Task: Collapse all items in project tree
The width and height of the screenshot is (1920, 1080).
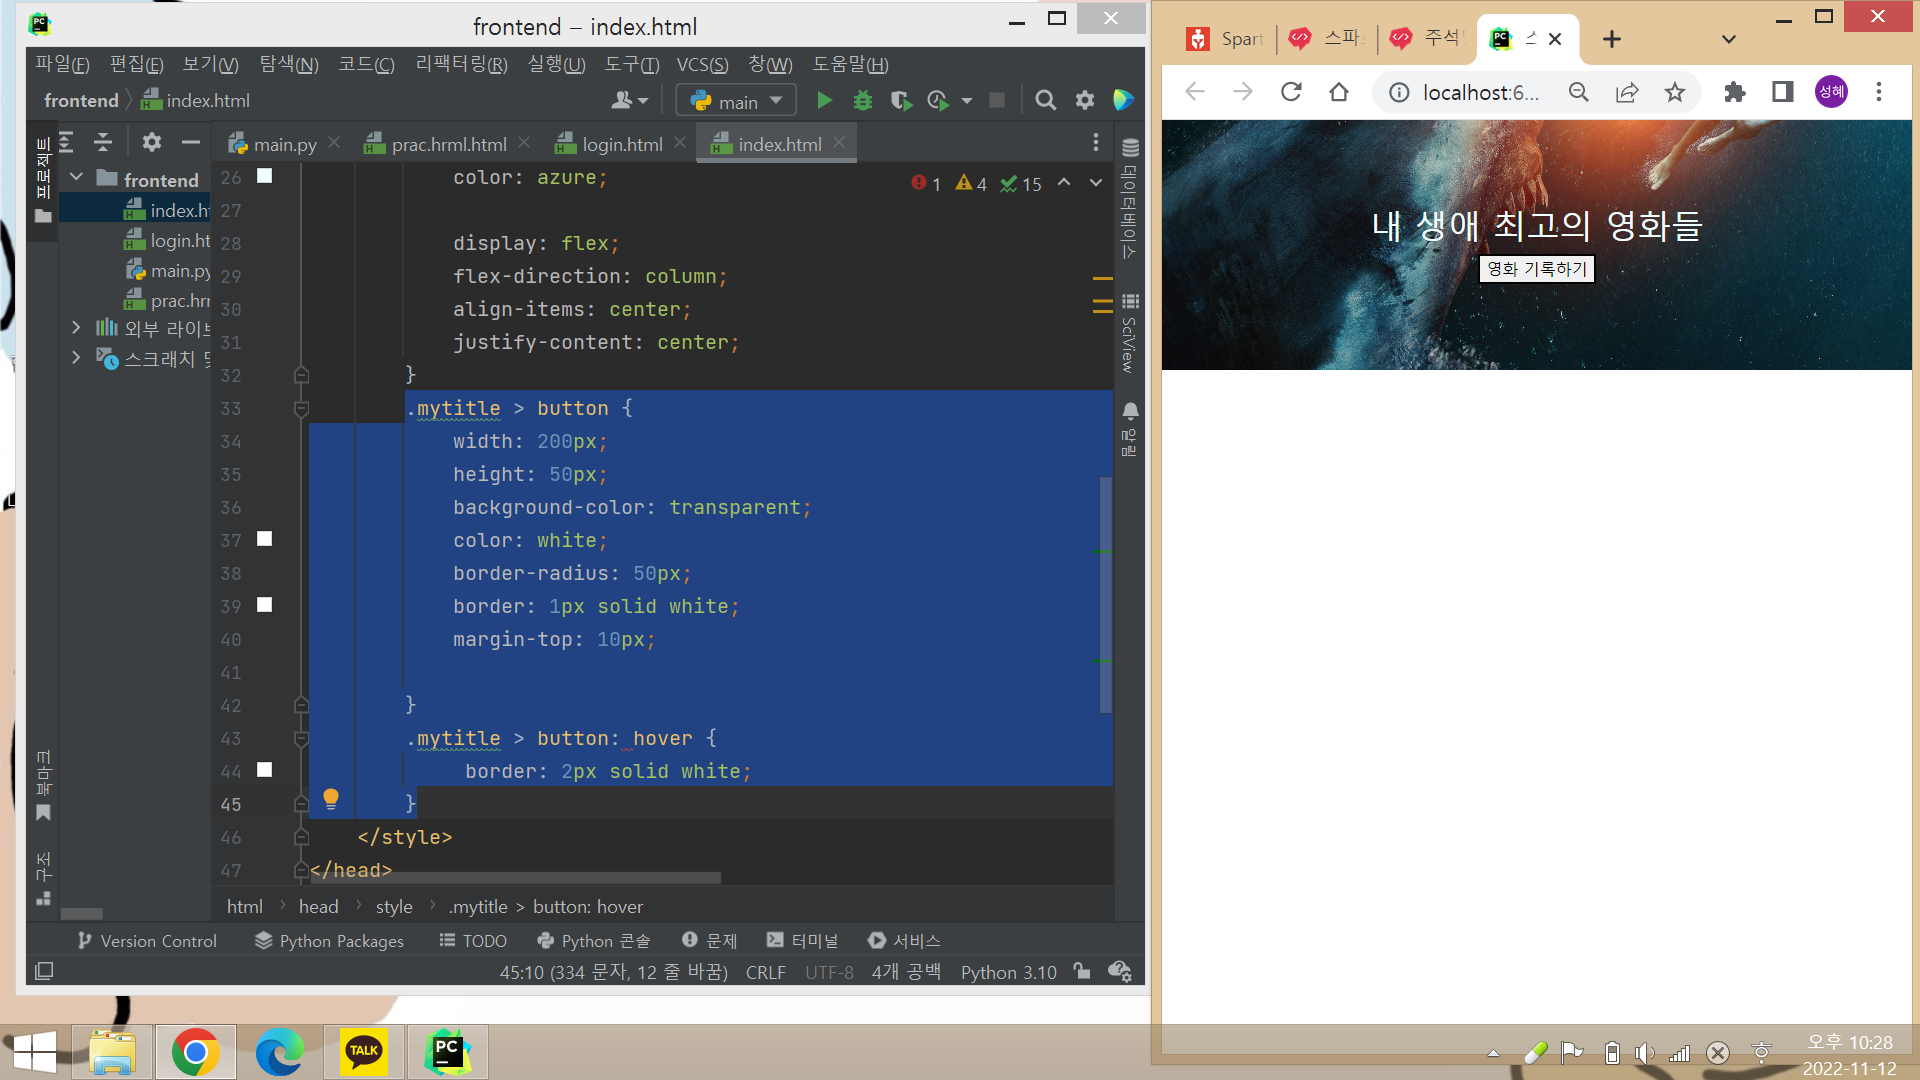Action: point(103,142)
